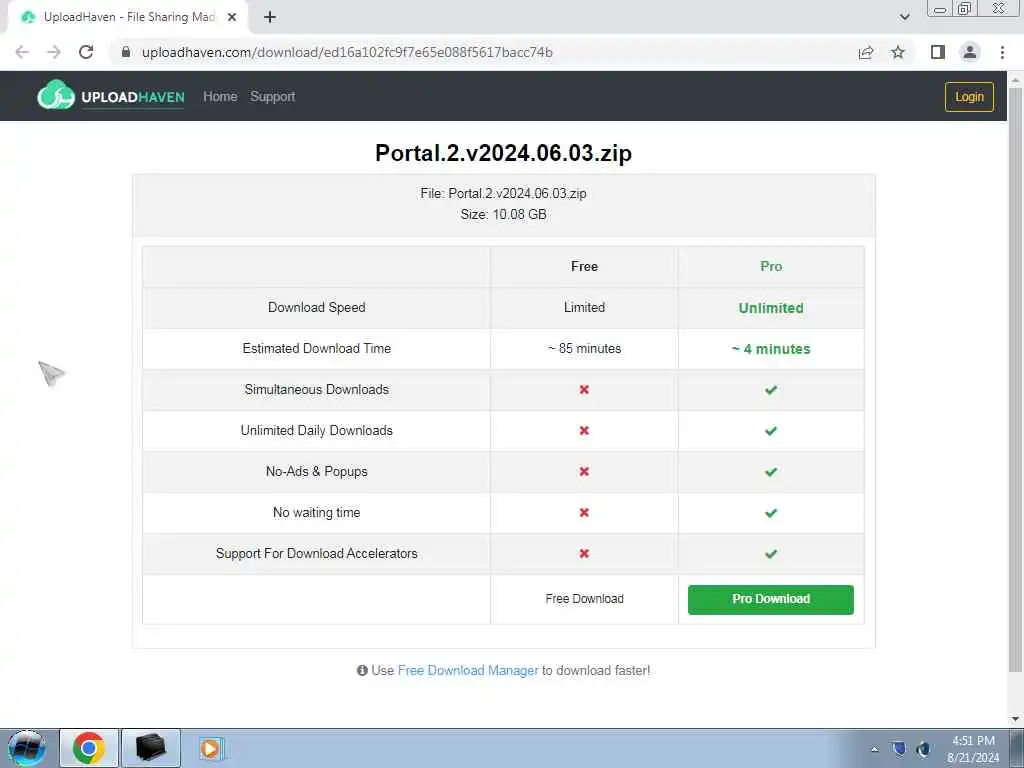Viewport: 1024px width, 768px height.
Task: Click the green check for Unlimited Daily Downloads
Action: click(771, 431)
